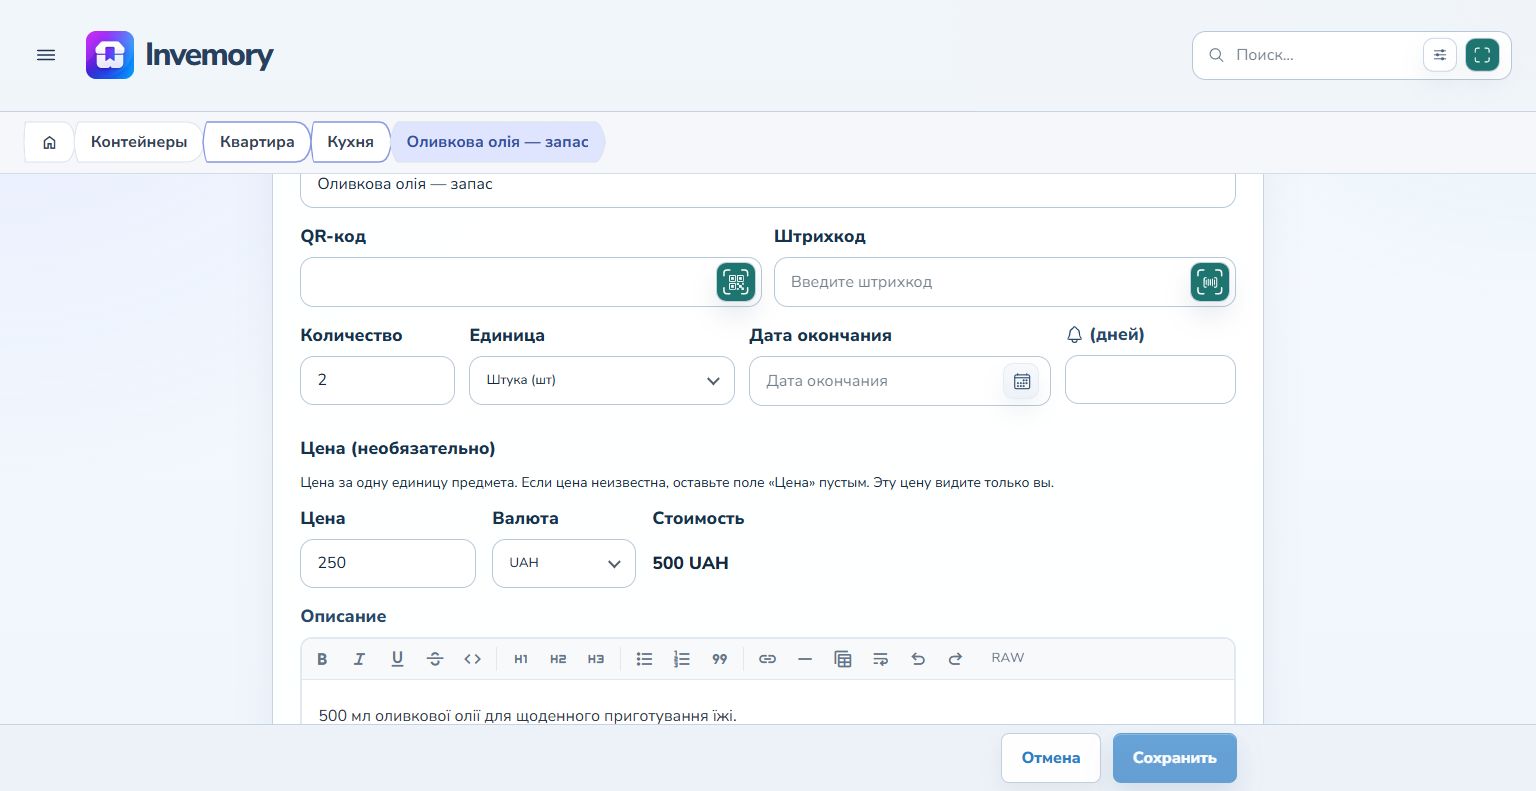Save the item with Сохранить
The image size is (1536, 791).
pos(1175,758)
